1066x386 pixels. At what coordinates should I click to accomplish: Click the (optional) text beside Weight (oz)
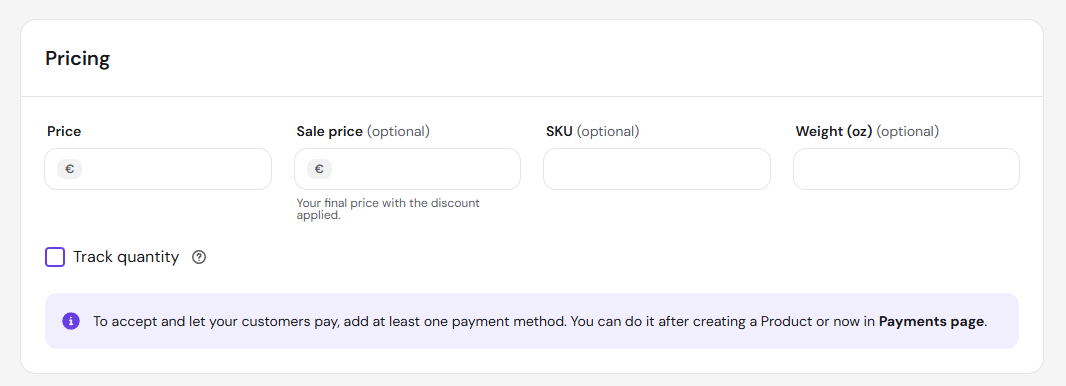tap(908, 131)
